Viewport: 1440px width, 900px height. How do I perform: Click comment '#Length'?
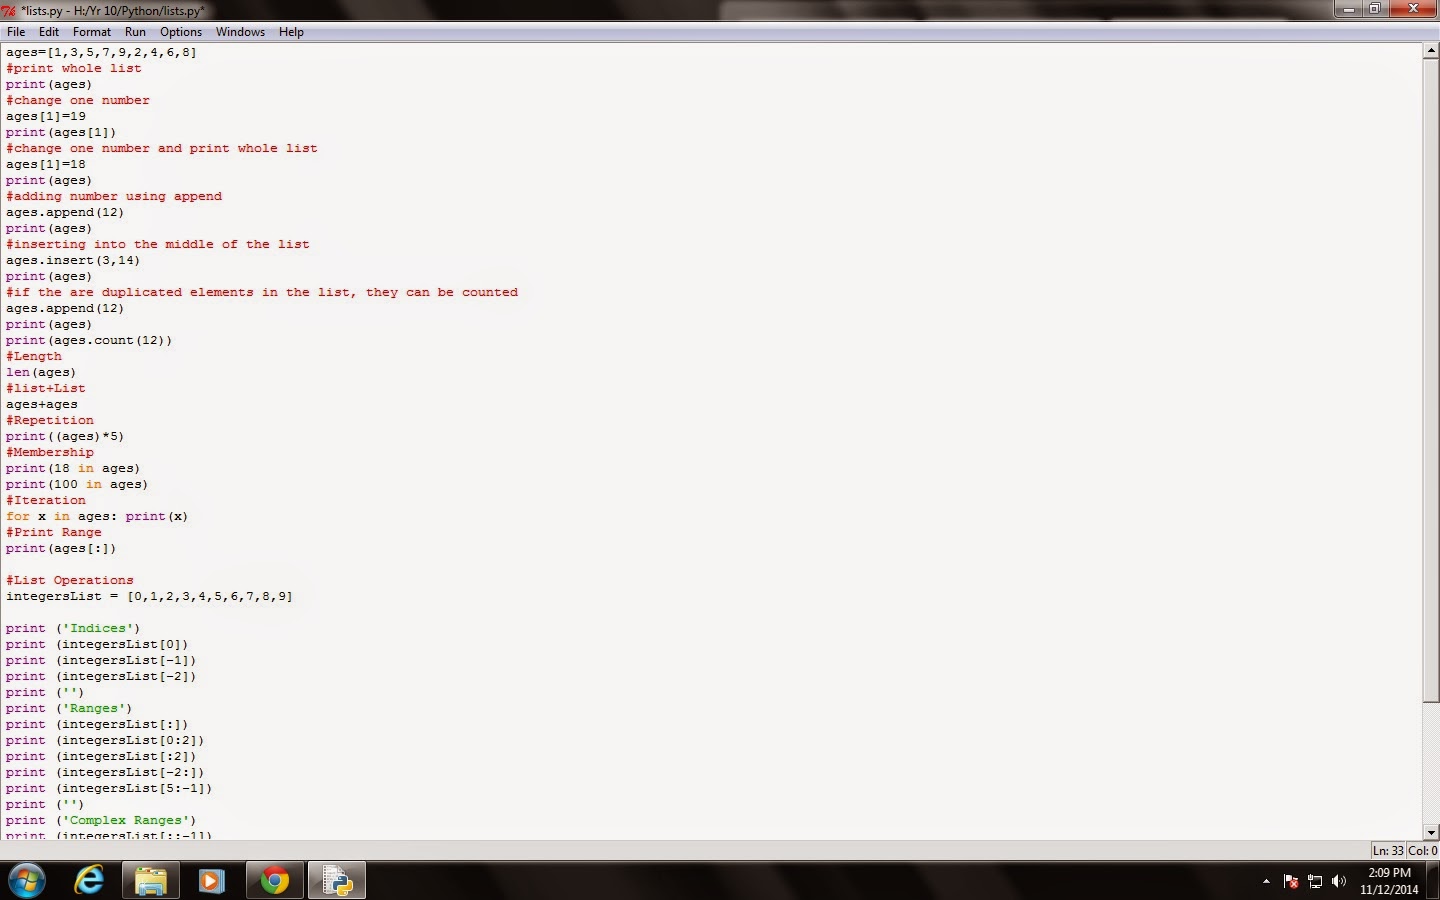click(34, 356)
